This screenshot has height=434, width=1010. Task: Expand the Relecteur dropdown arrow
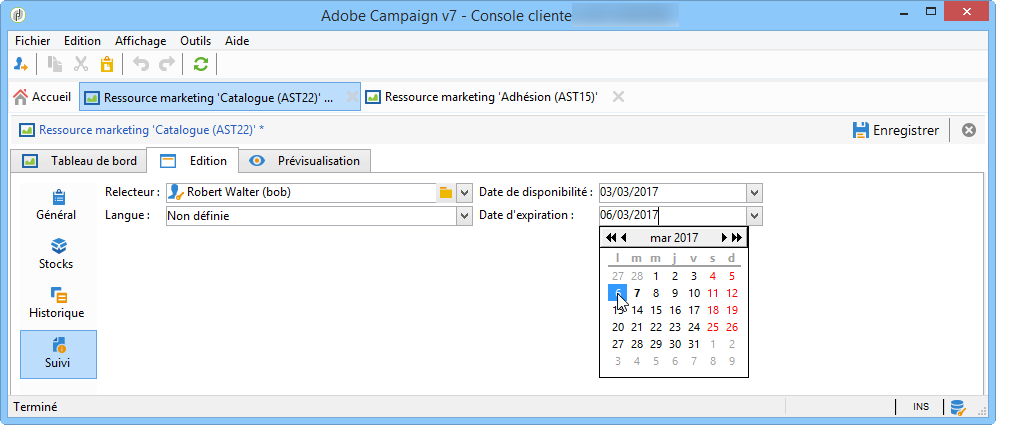click(464, 192)
